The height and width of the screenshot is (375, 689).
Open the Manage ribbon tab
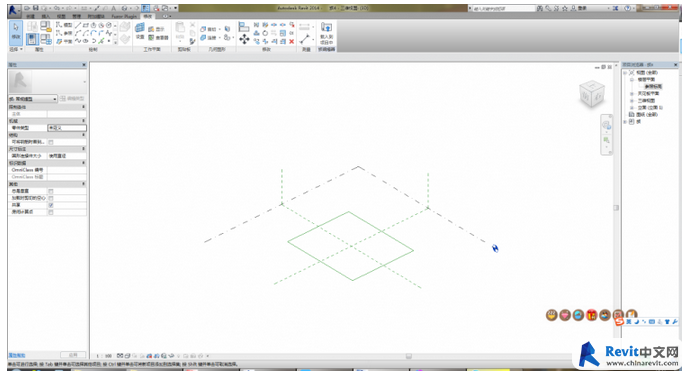point(76,16)
